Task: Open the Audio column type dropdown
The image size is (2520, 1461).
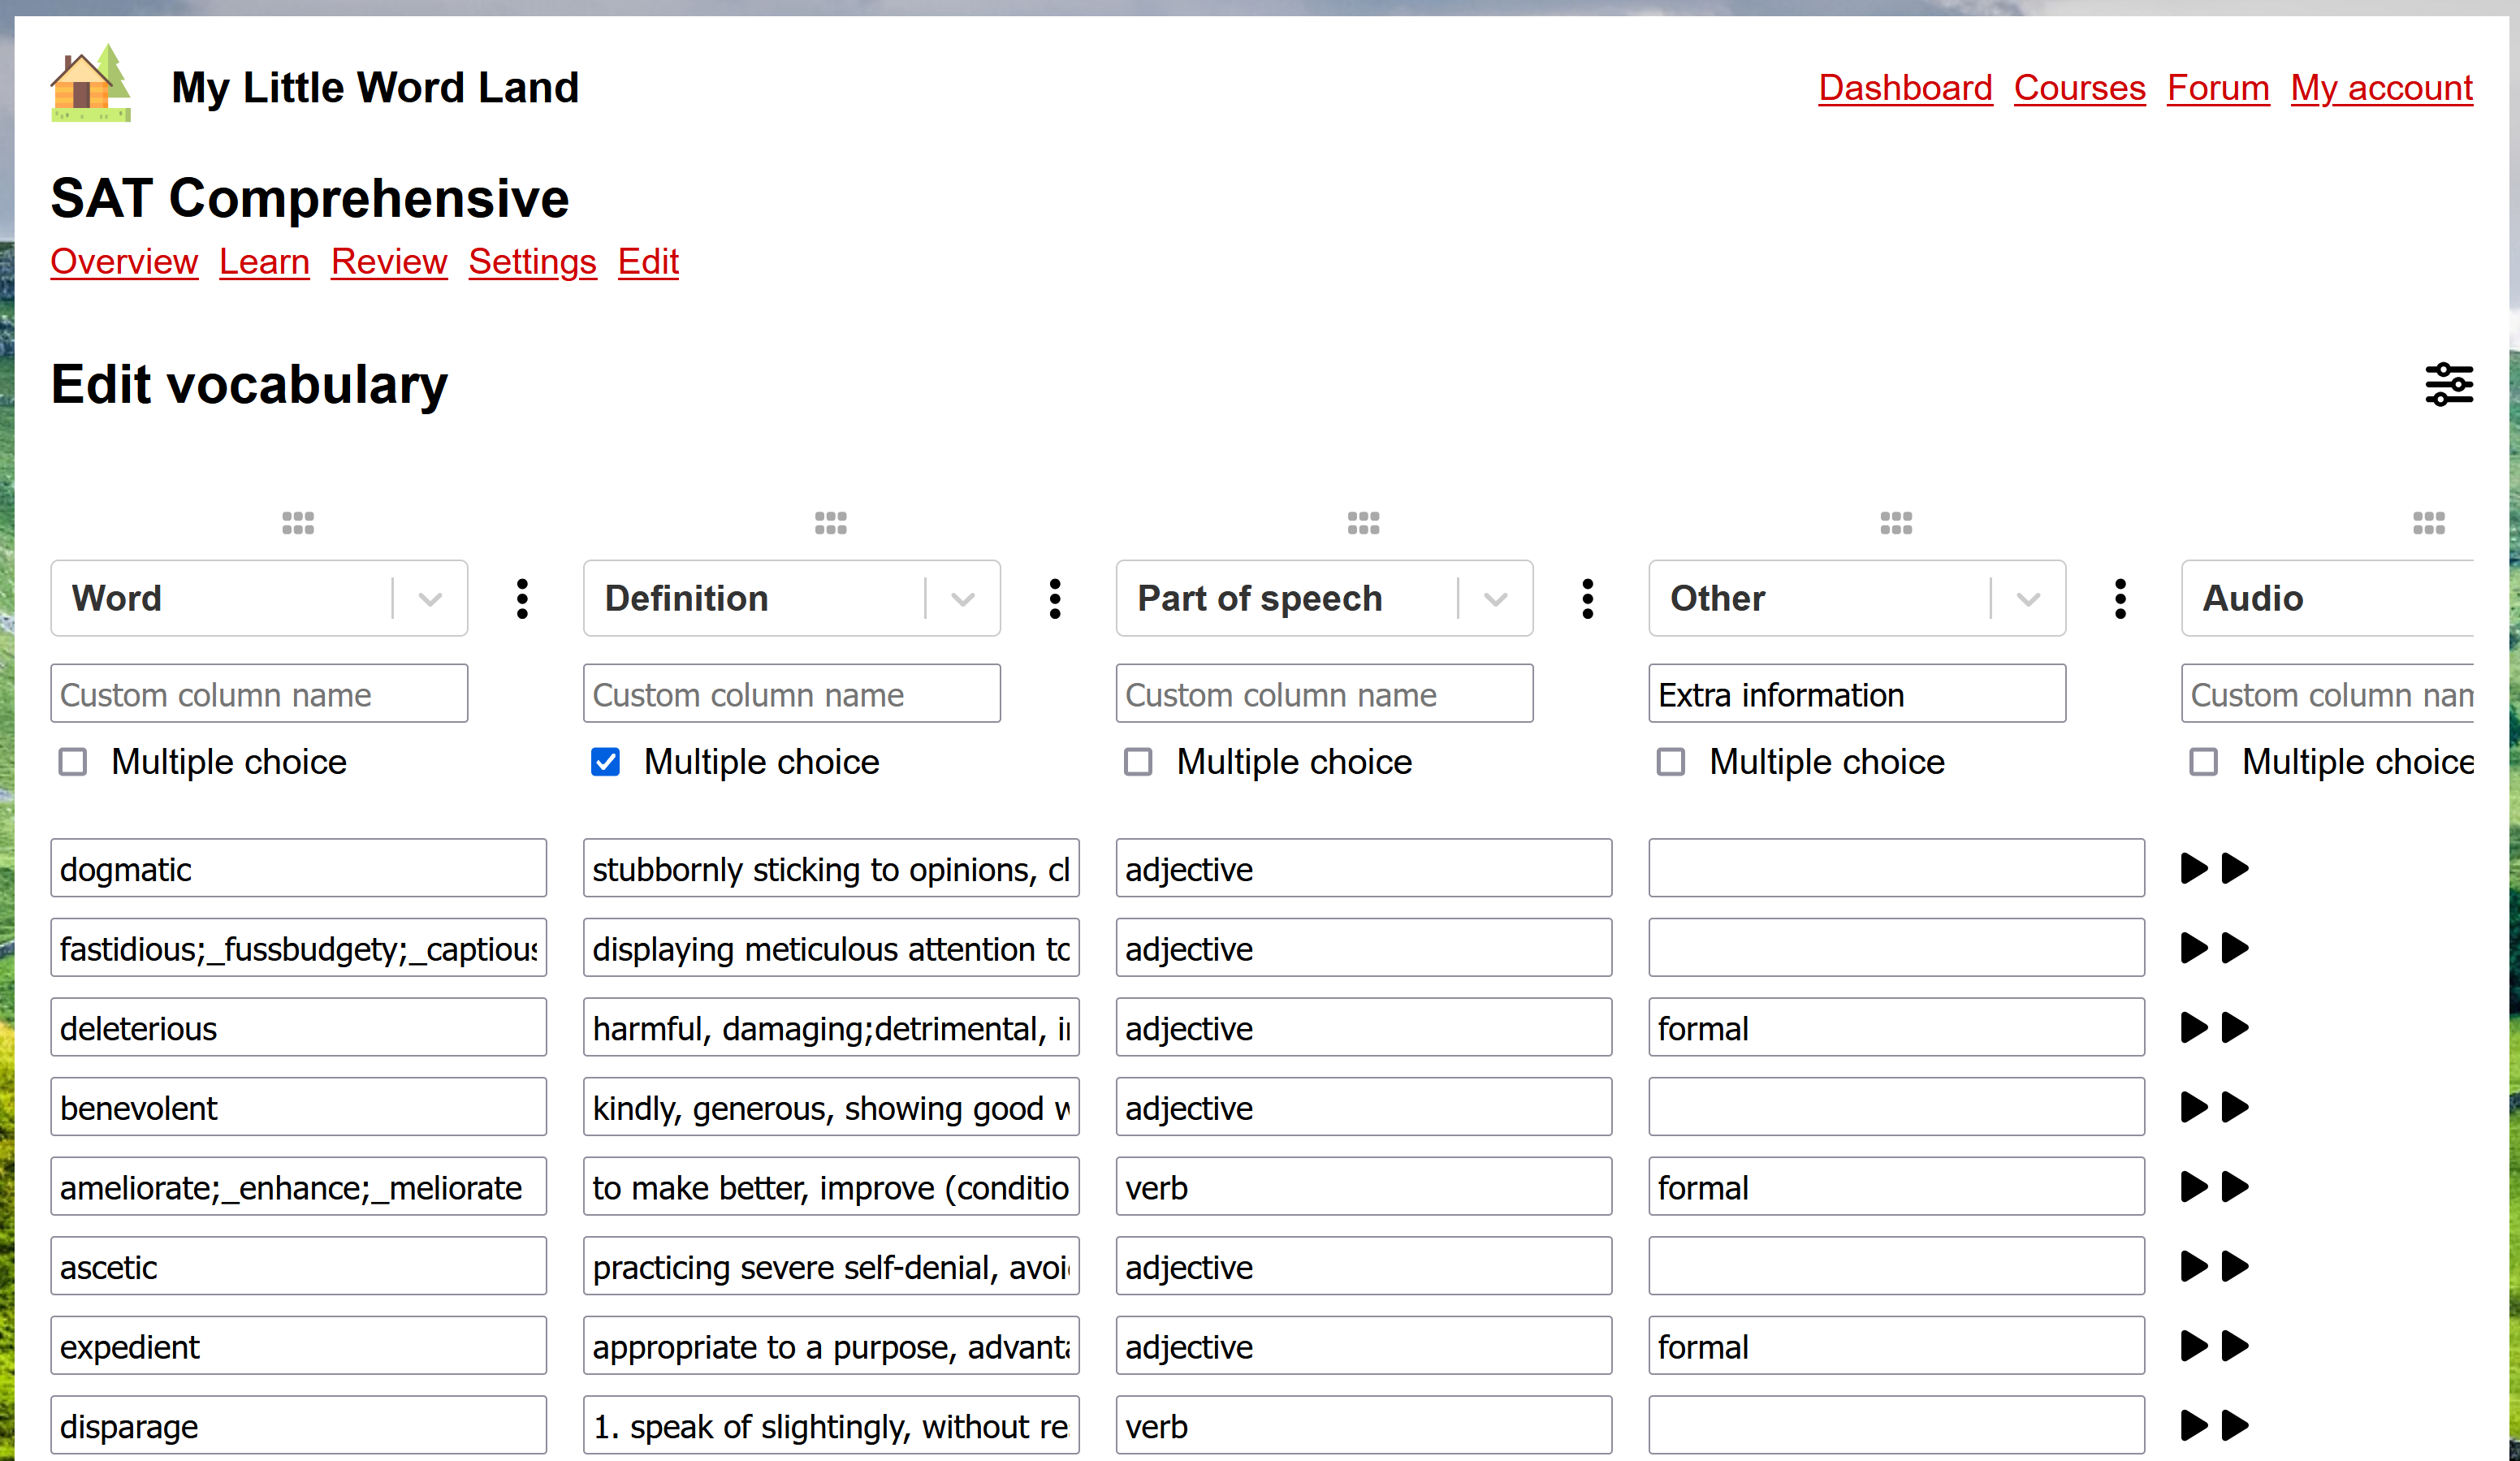Action: (2328, 598)
